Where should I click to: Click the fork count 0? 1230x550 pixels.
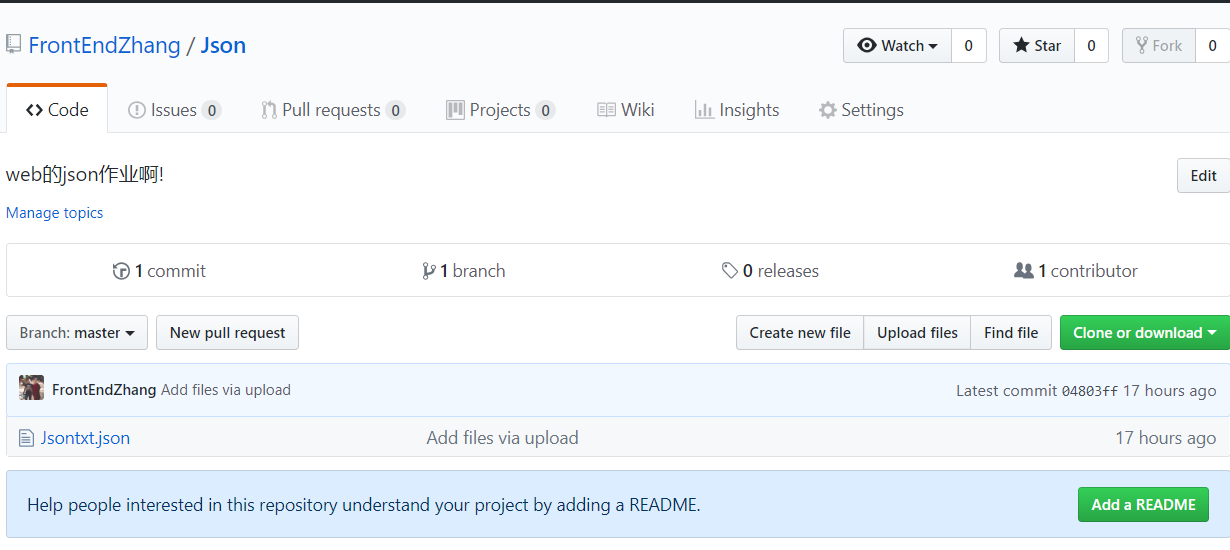pyautogui.click(x=1213, y=45)
